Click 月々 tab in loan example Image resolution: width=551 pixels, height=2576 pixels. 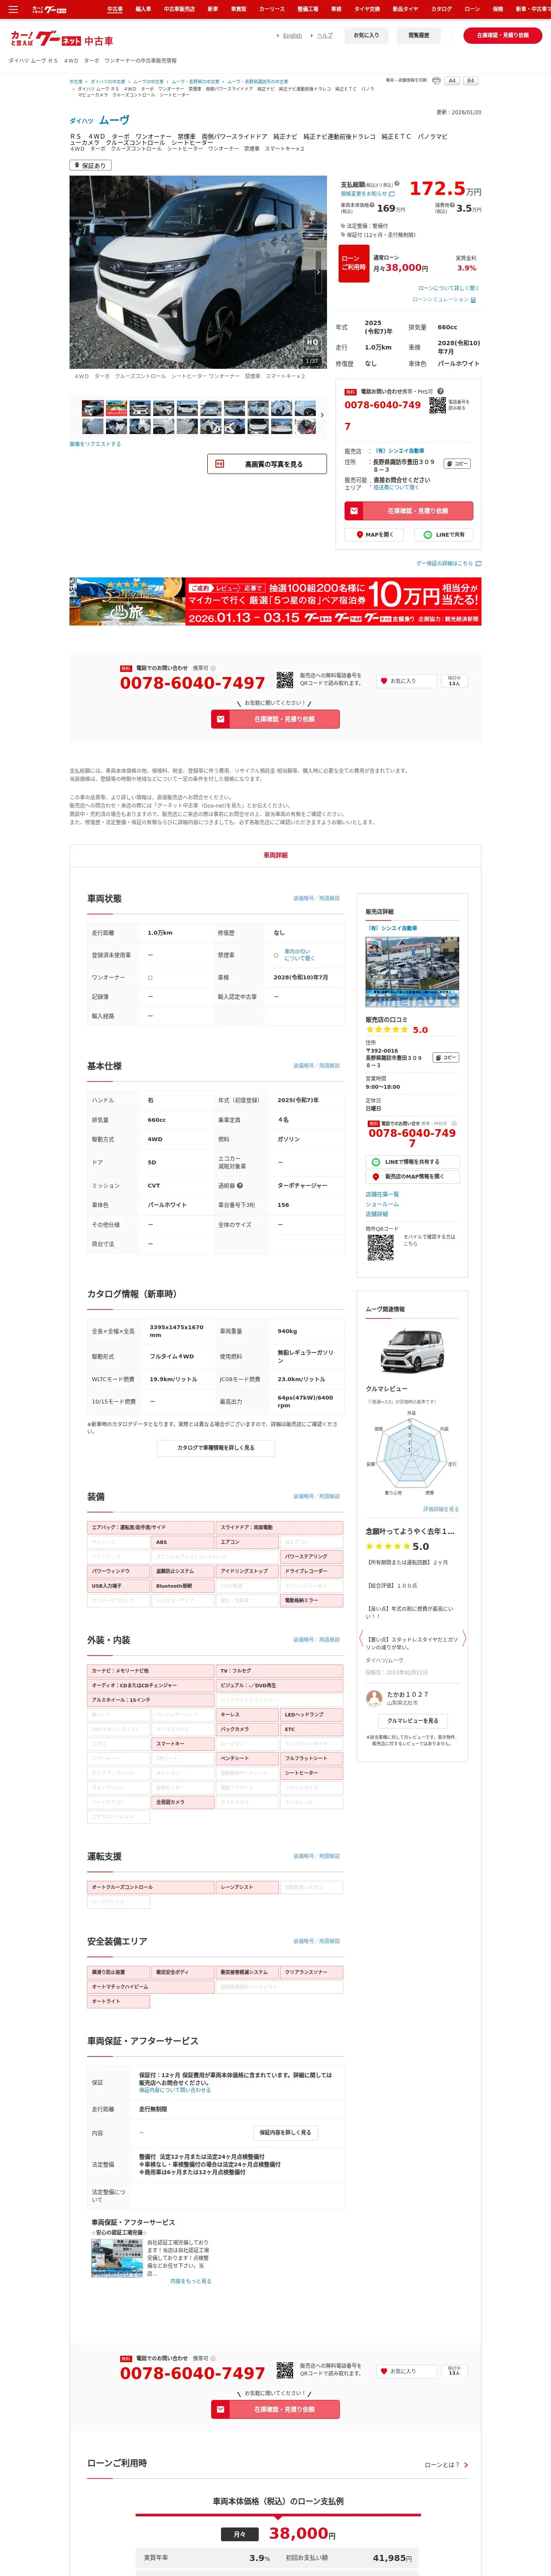(240, 2534)
